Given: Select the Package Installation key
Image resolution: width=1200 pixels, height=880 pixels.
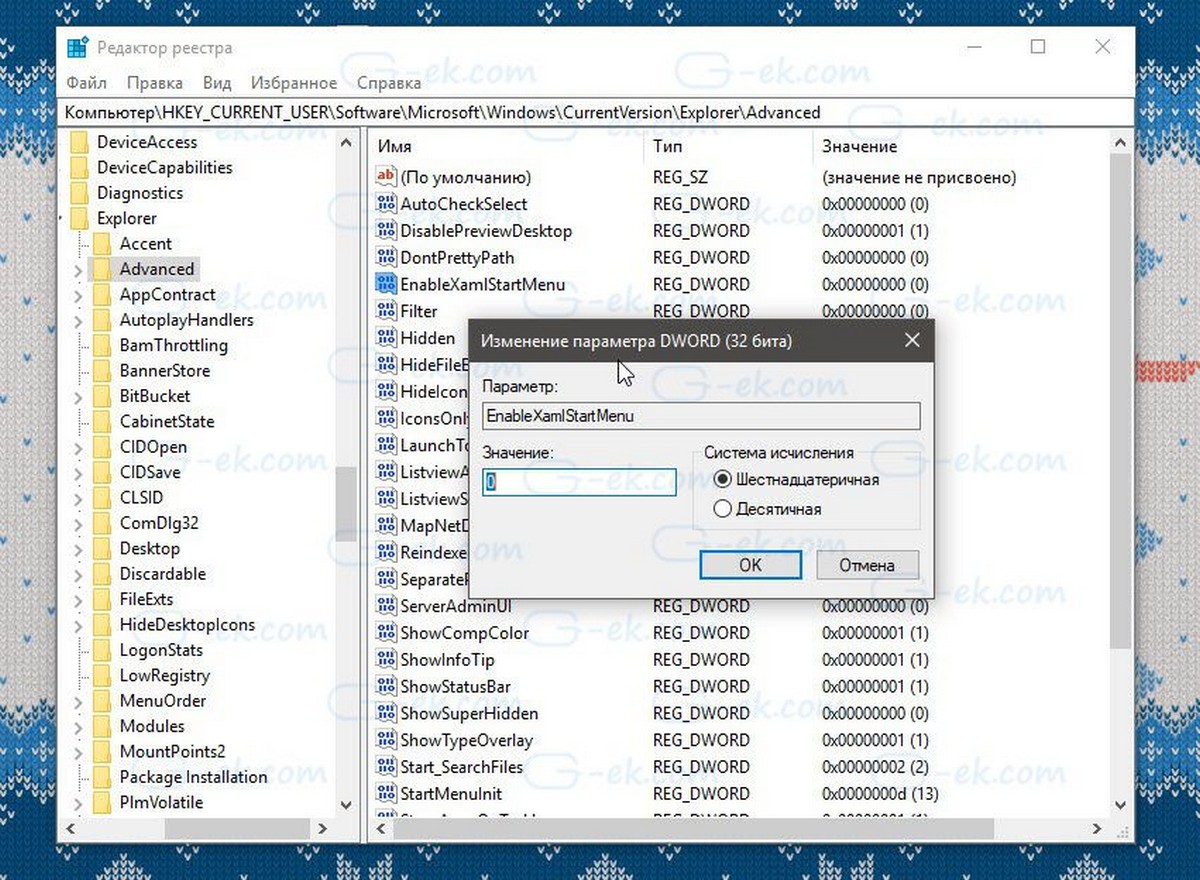Looking at the screenshot, I should 193,777.
